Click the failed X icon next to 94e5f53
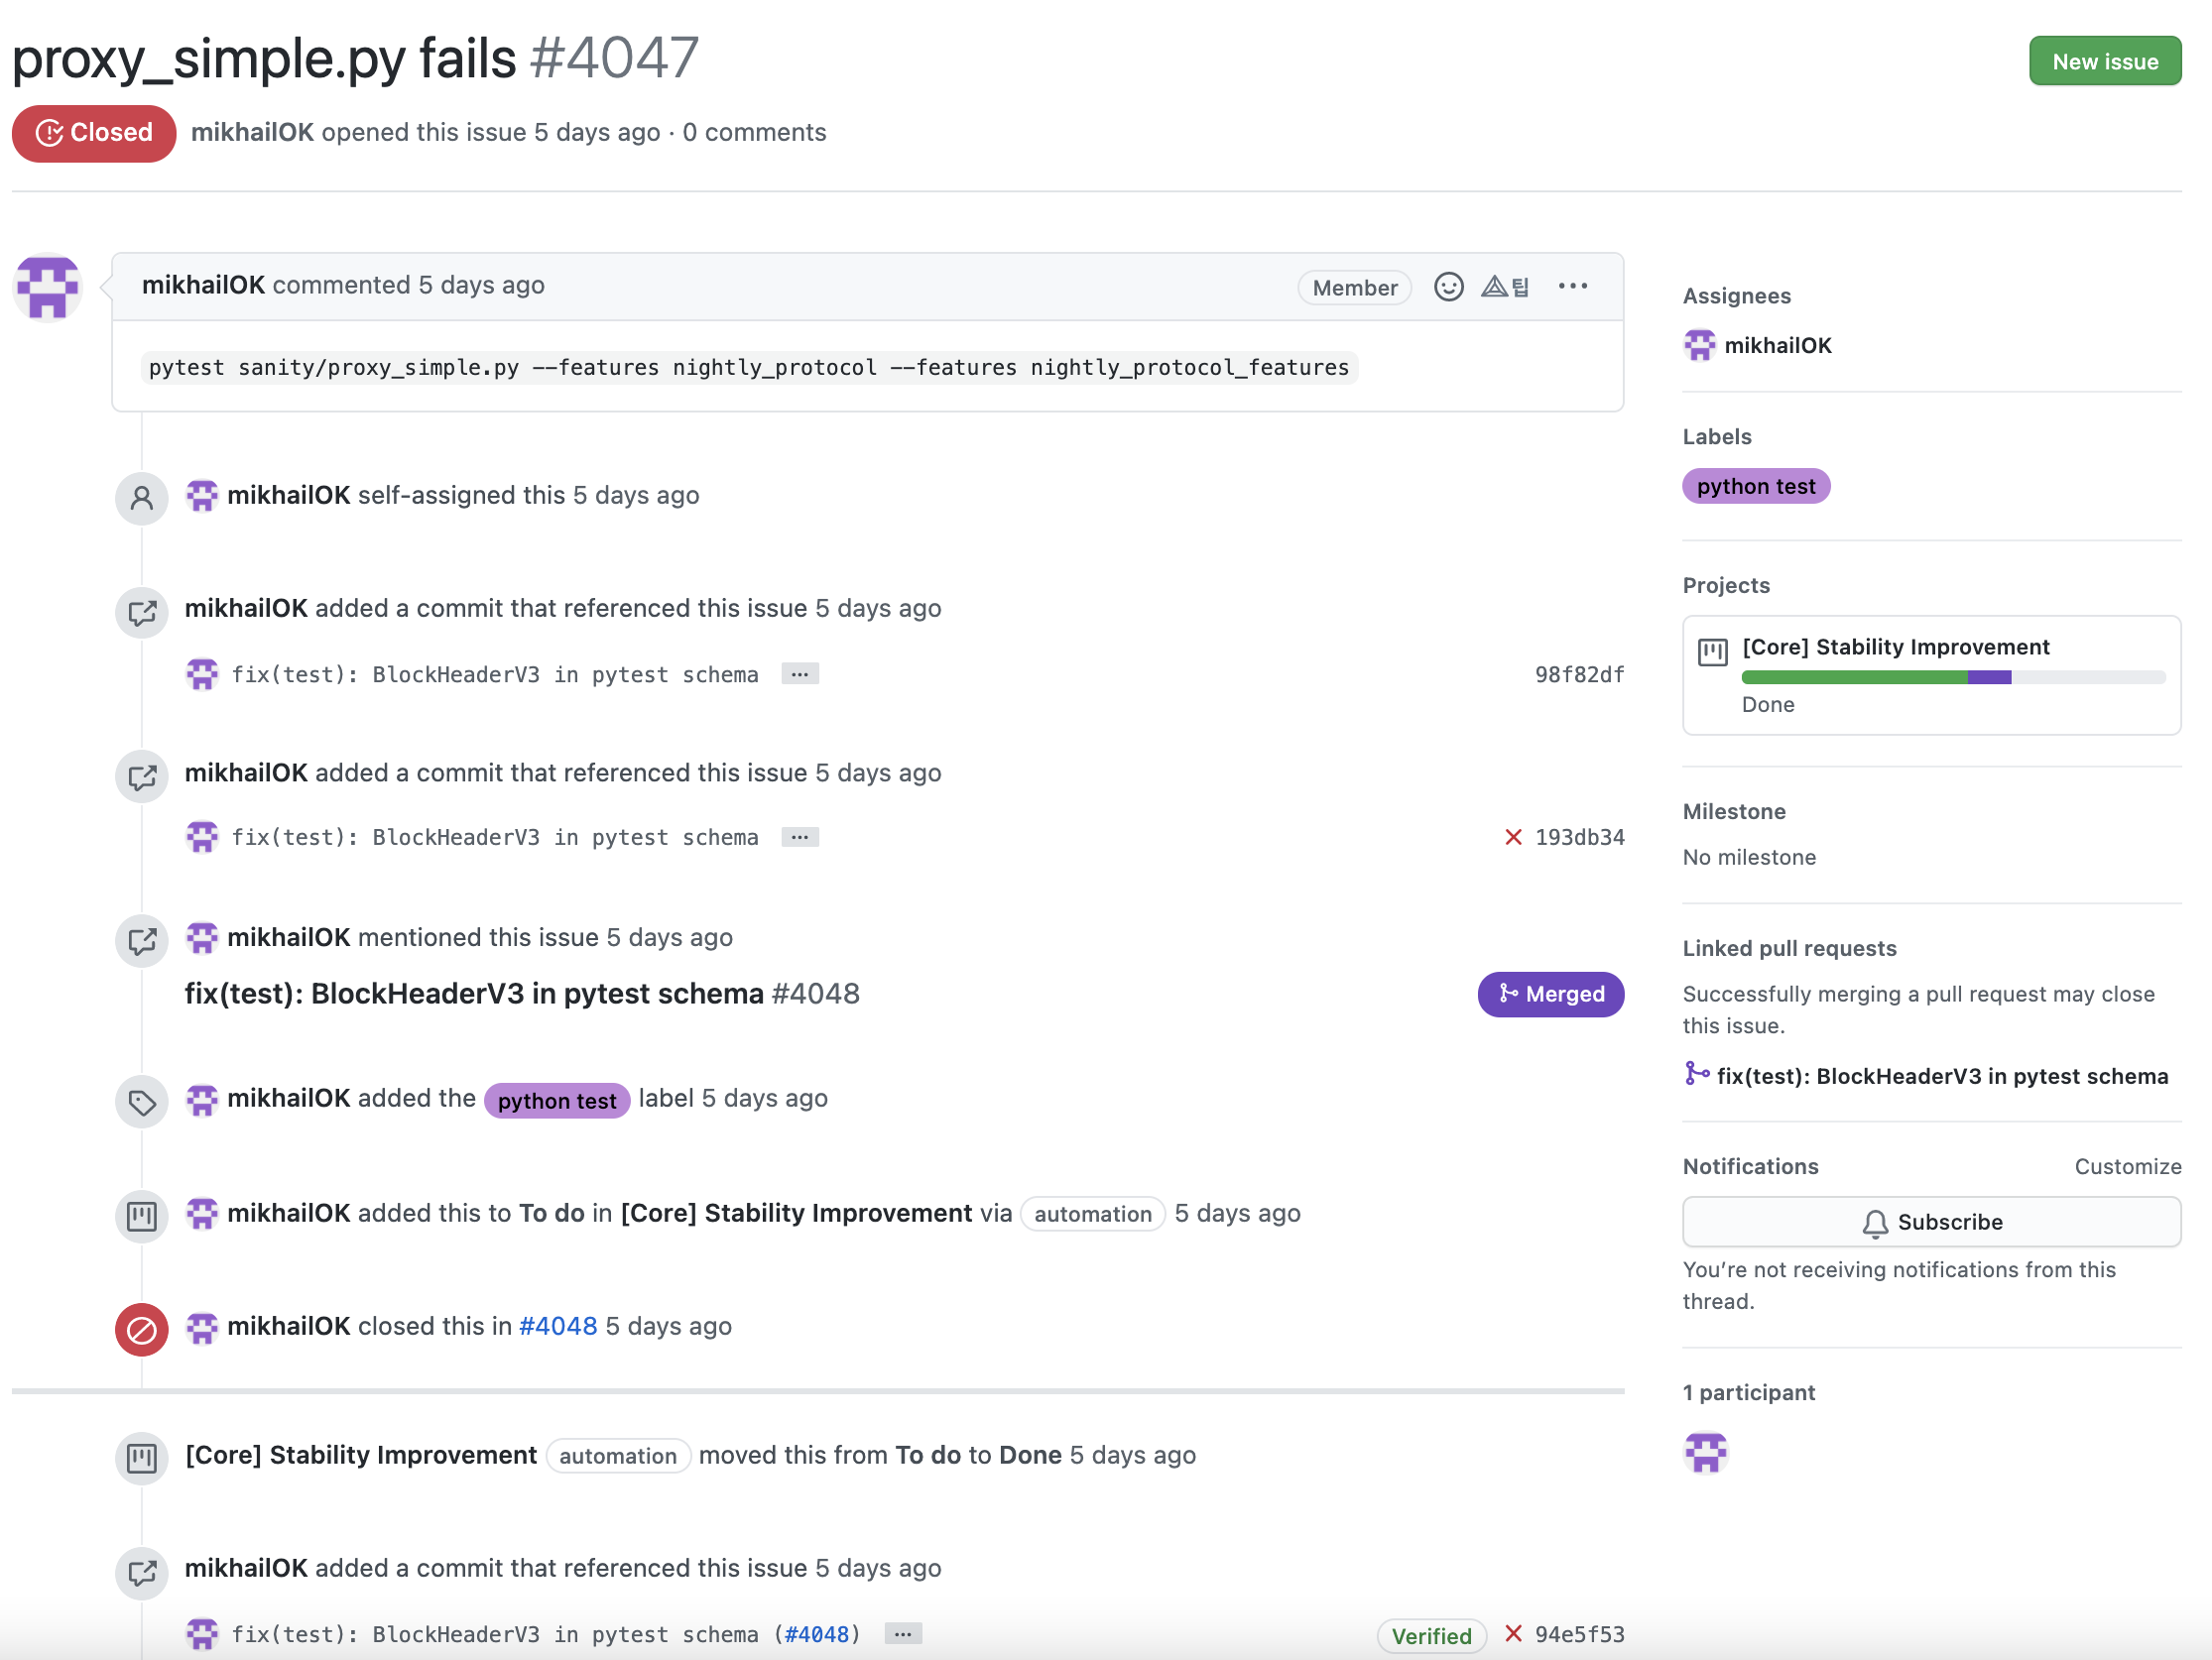This screenshot has width=2212, height=1660. pos(1513,1633)
